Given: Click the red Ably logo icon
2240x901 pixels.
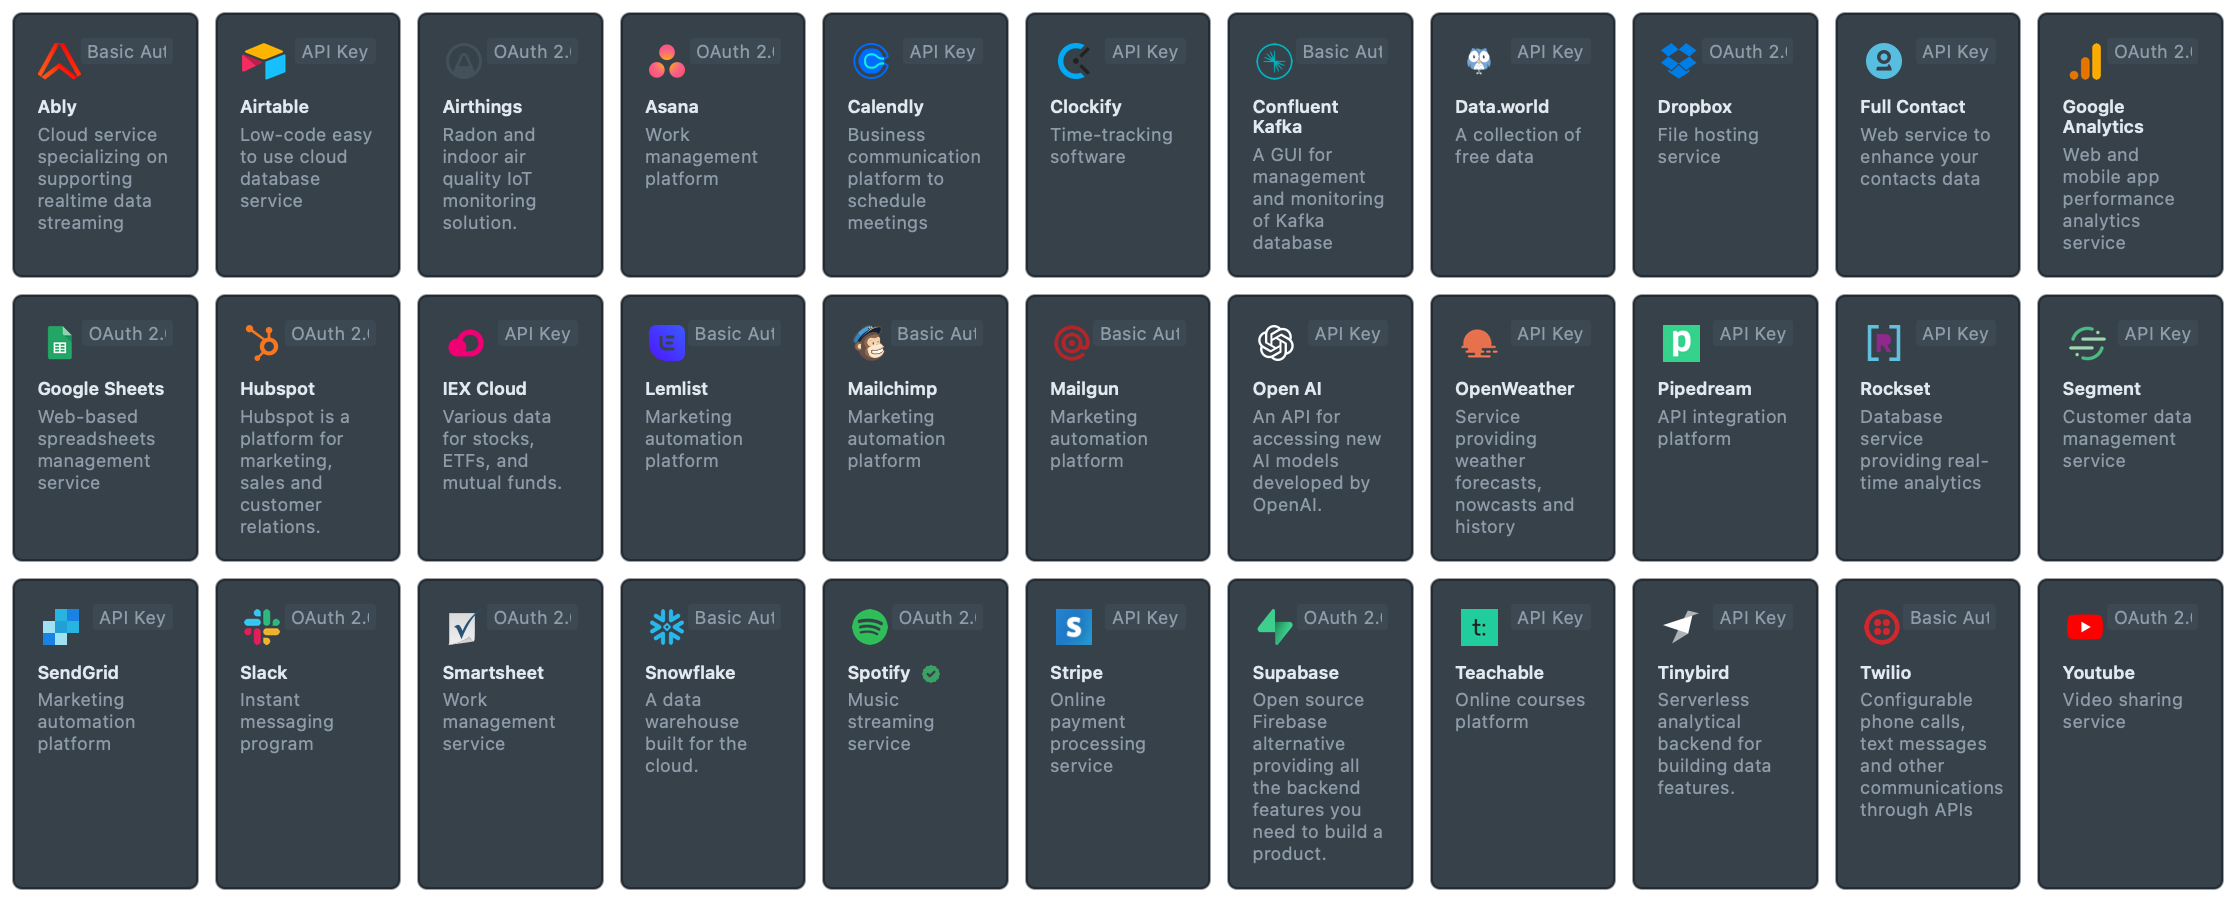Looking at the screenshot, I should pyautogui.click(x=59, y=61).
